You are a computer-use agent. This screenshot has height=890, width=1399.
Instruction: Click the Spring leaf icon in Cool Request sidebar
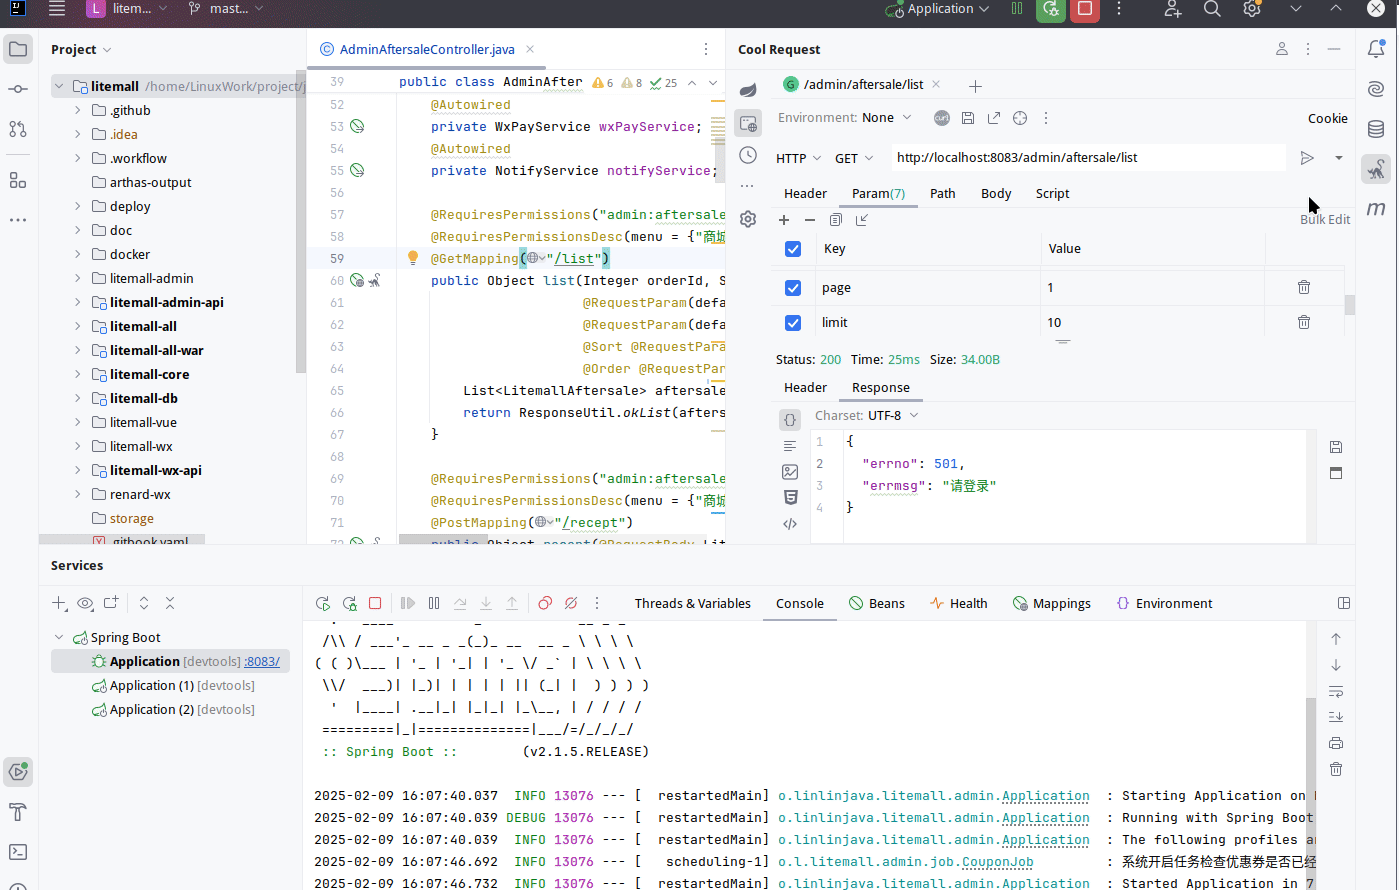[x=748, y=90]
